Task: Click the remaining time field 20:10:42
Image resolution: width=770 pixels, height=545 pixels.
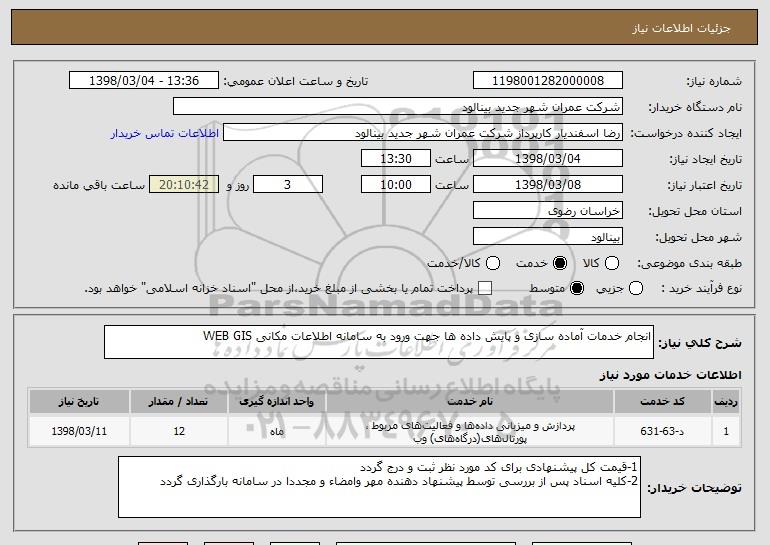Action: coord(184,185)
